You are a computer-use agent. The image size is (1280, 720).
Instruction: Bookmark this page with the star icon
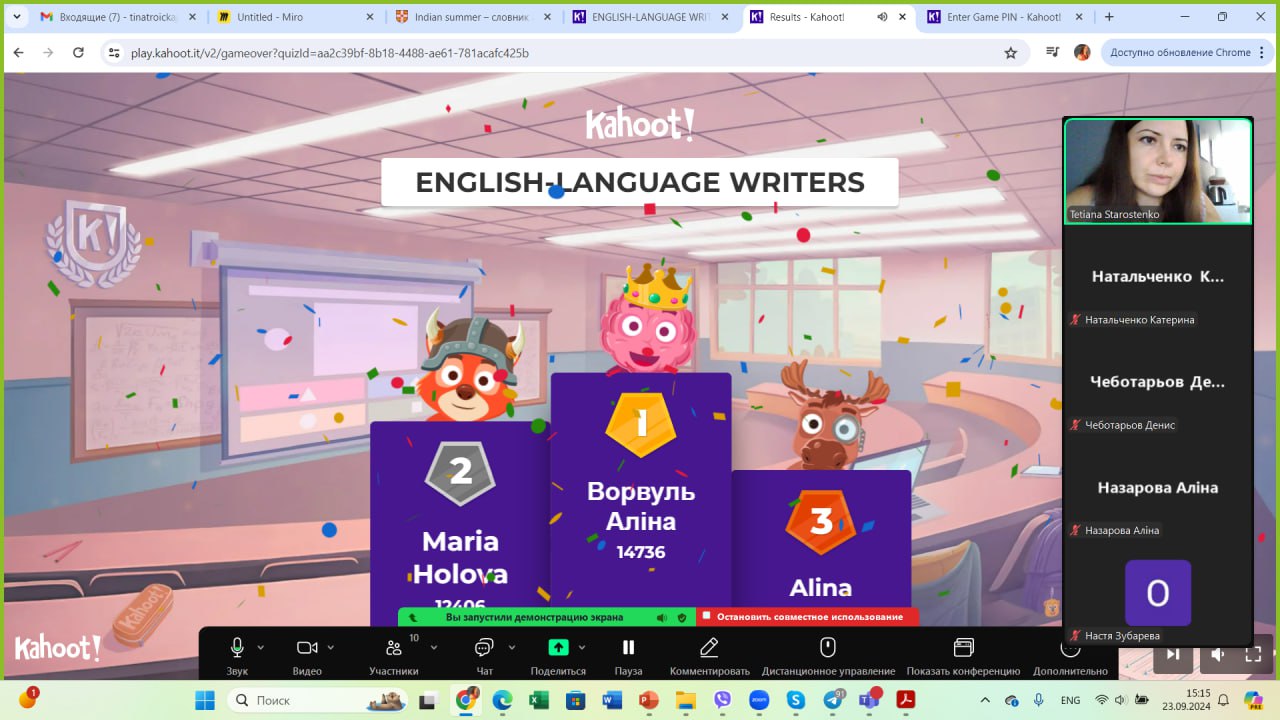pos(1010,53)
